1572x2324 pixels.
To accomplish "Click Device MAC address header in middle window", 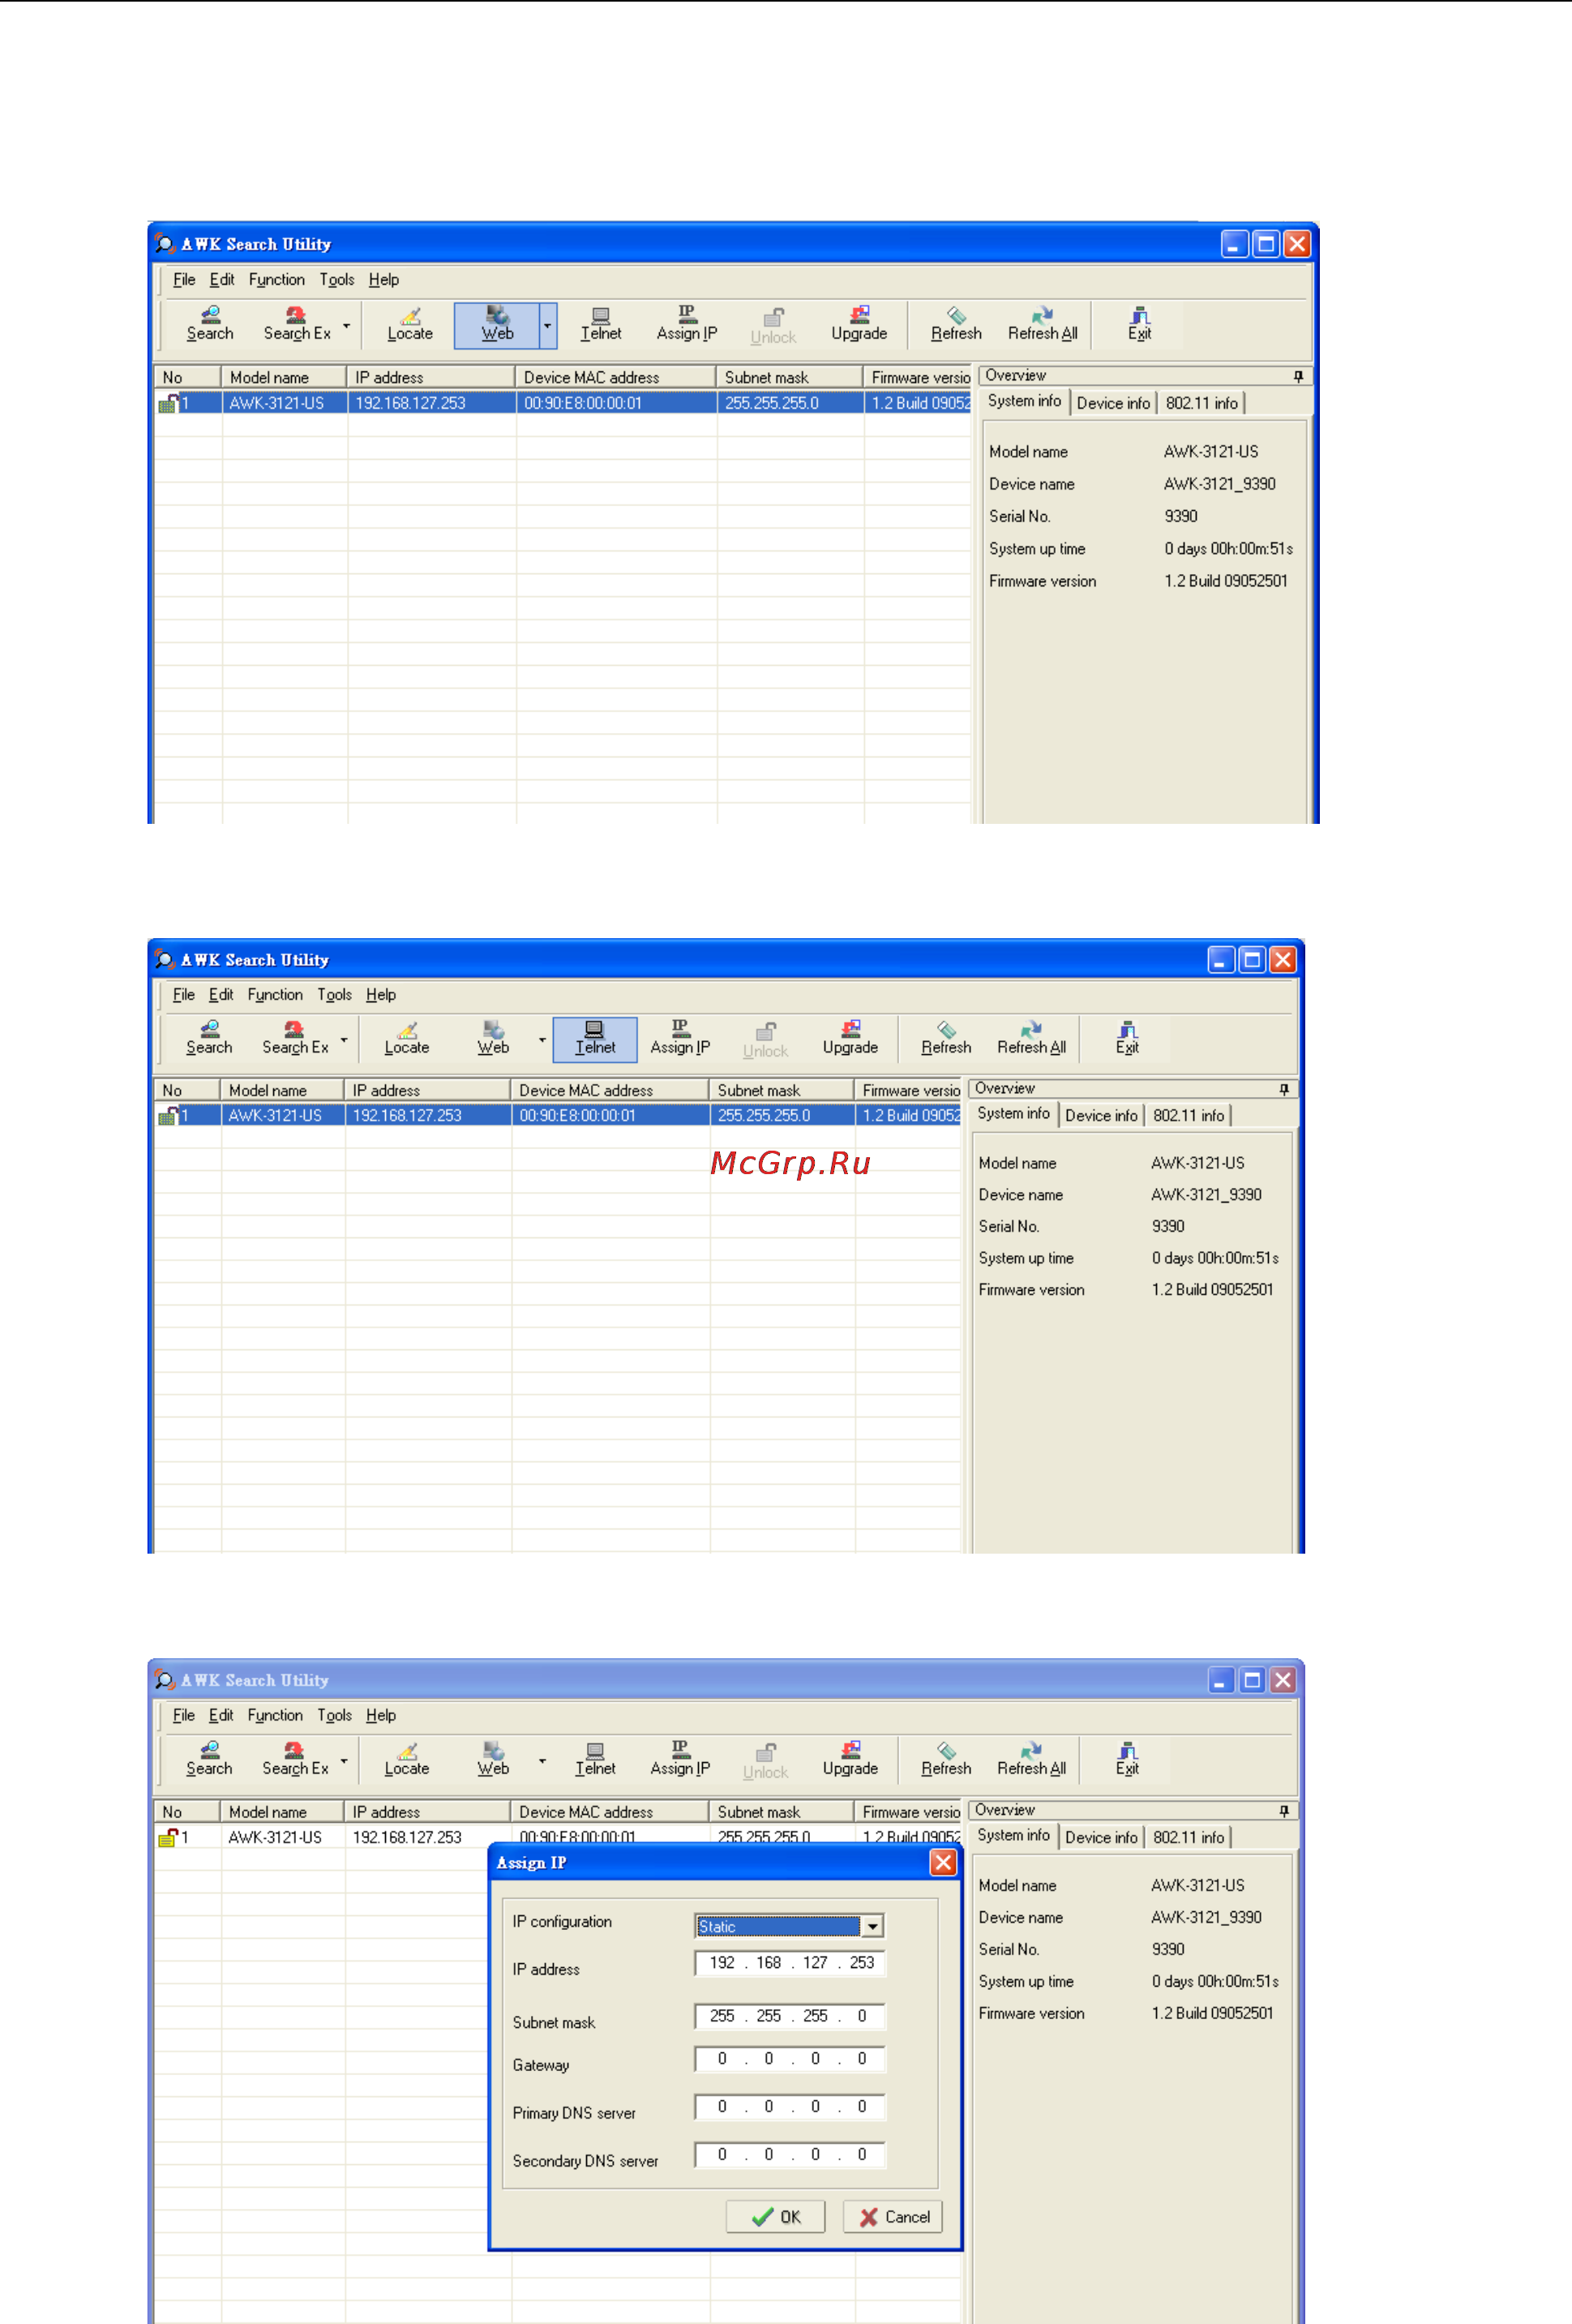I will (610, 1090).
